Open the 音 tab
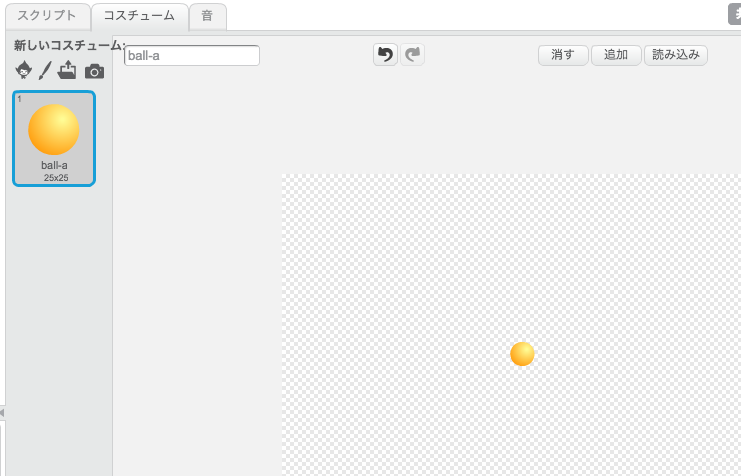This screenshot has width=741, height=476. (x=207, y=16)
